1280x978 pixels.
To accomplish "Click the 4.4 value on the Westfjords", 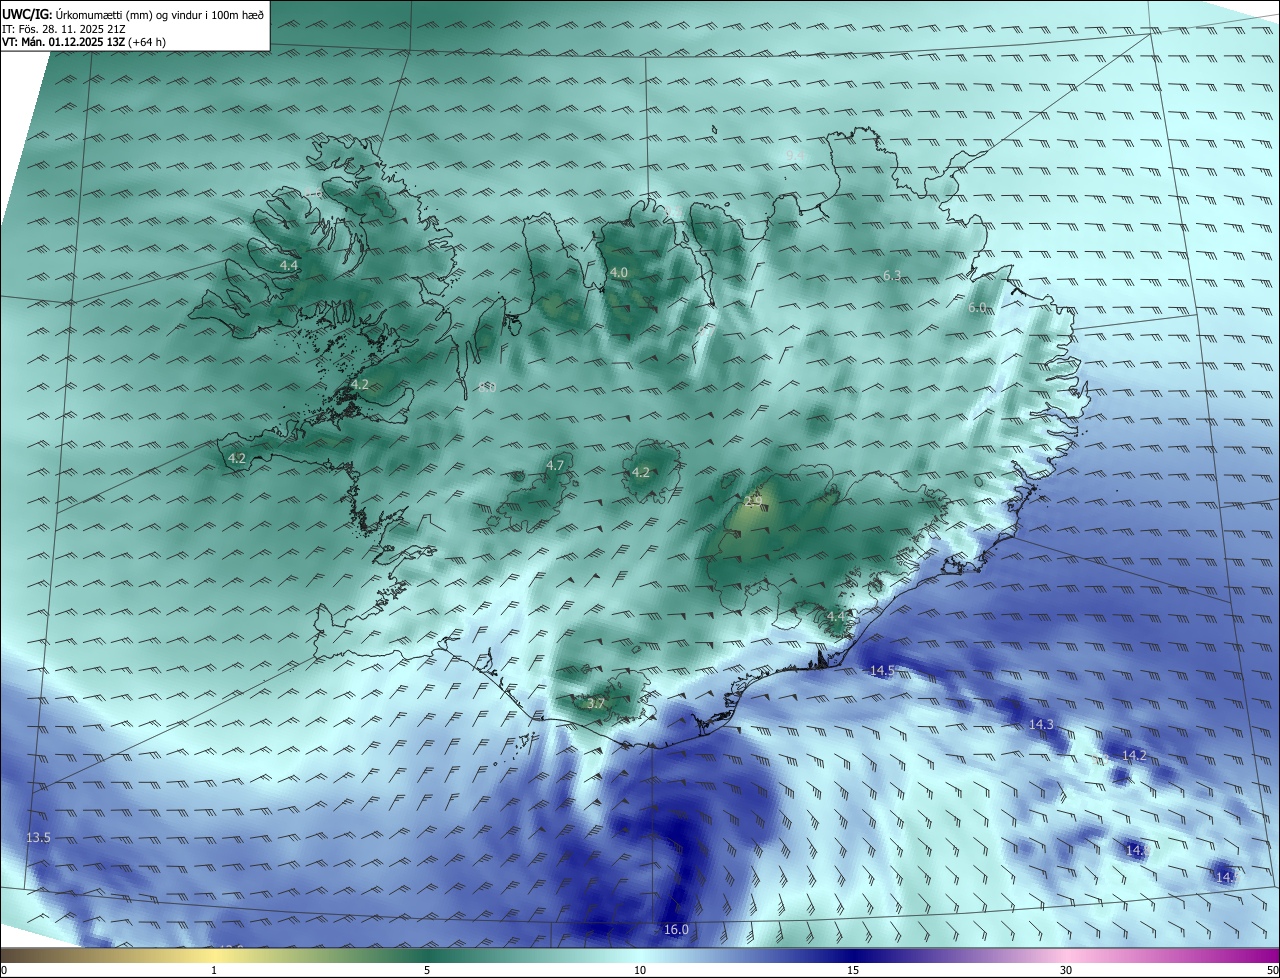I will tap(288, 266).
